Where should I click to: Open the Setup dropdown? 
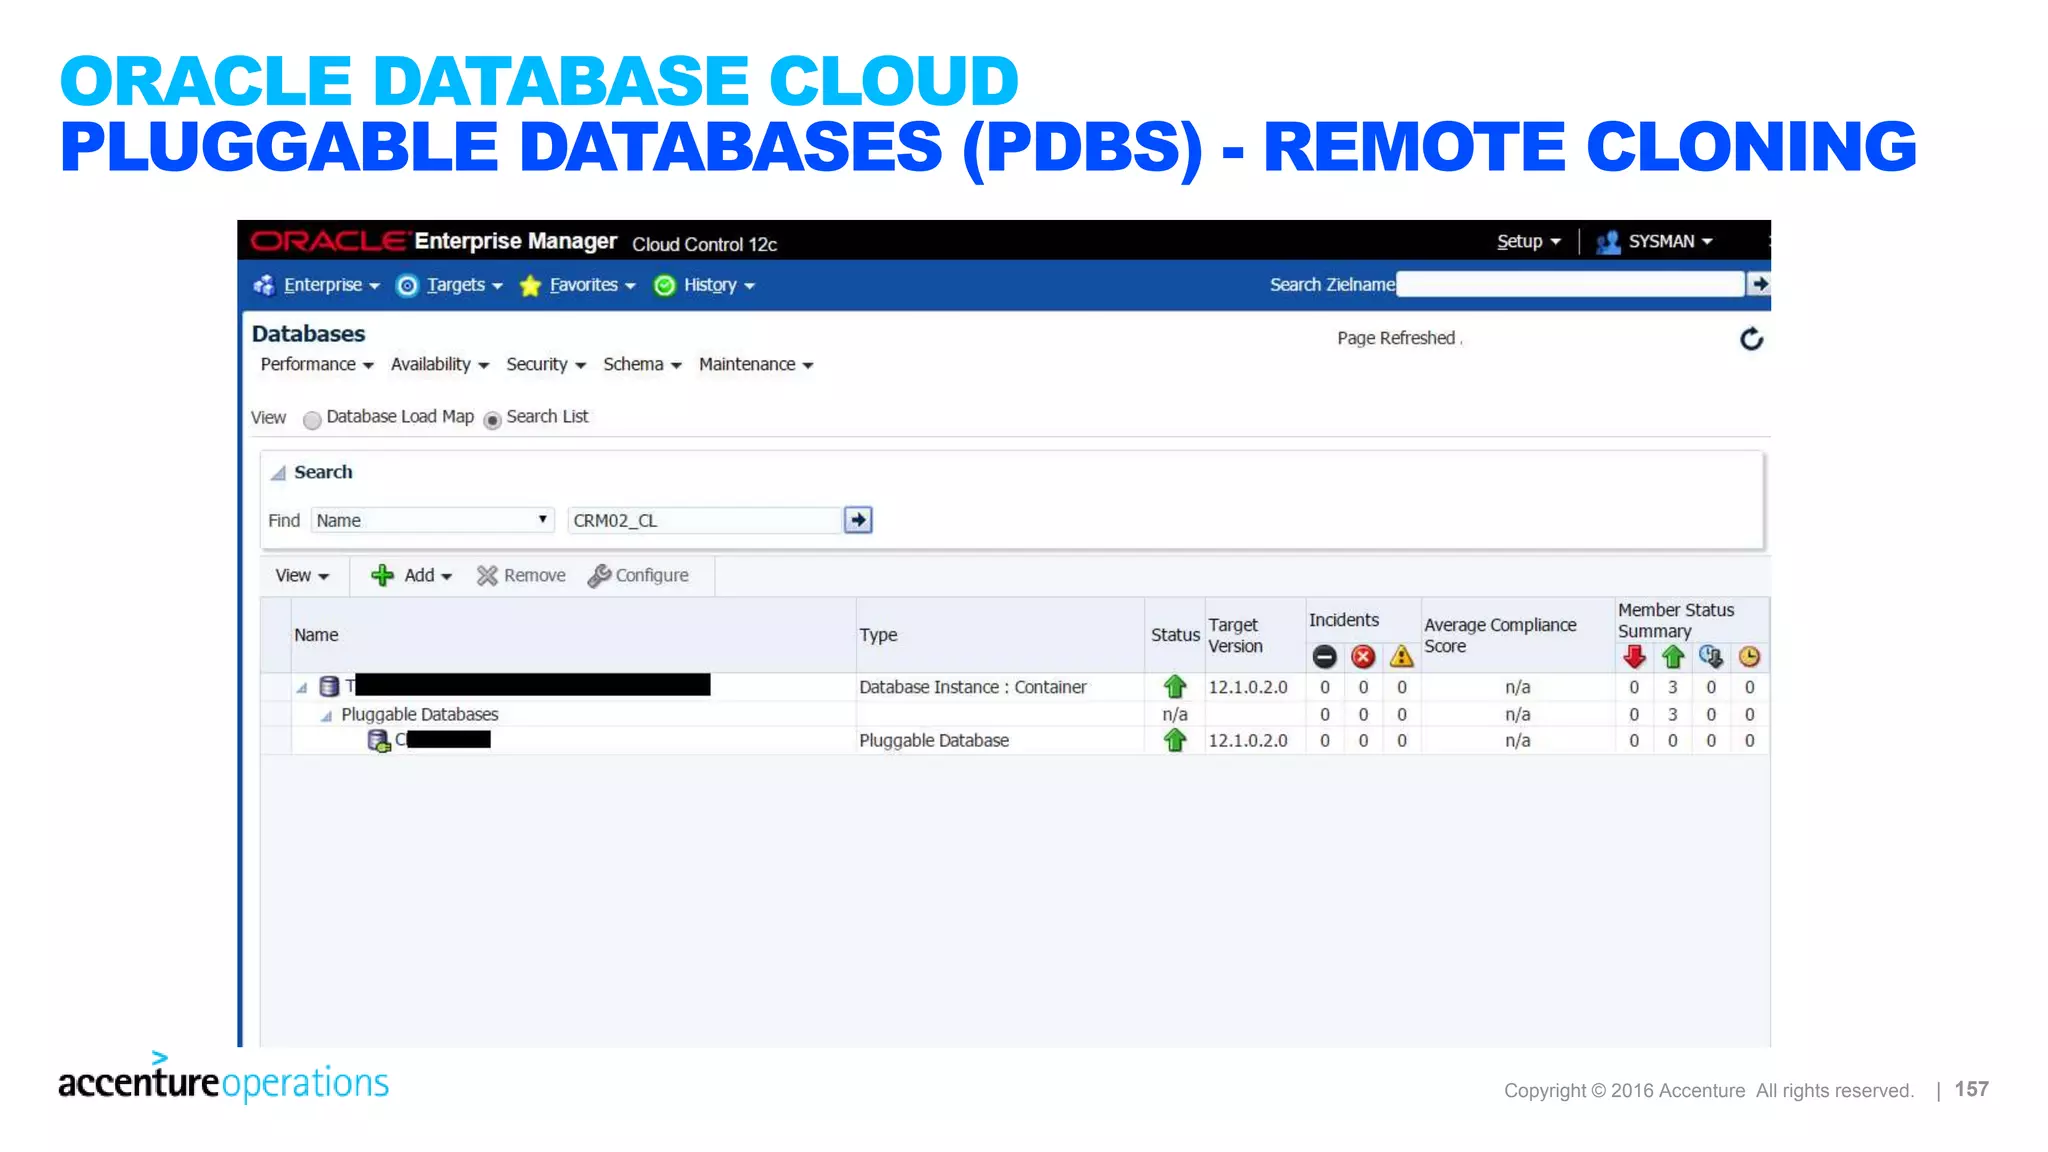(1528, 241)
